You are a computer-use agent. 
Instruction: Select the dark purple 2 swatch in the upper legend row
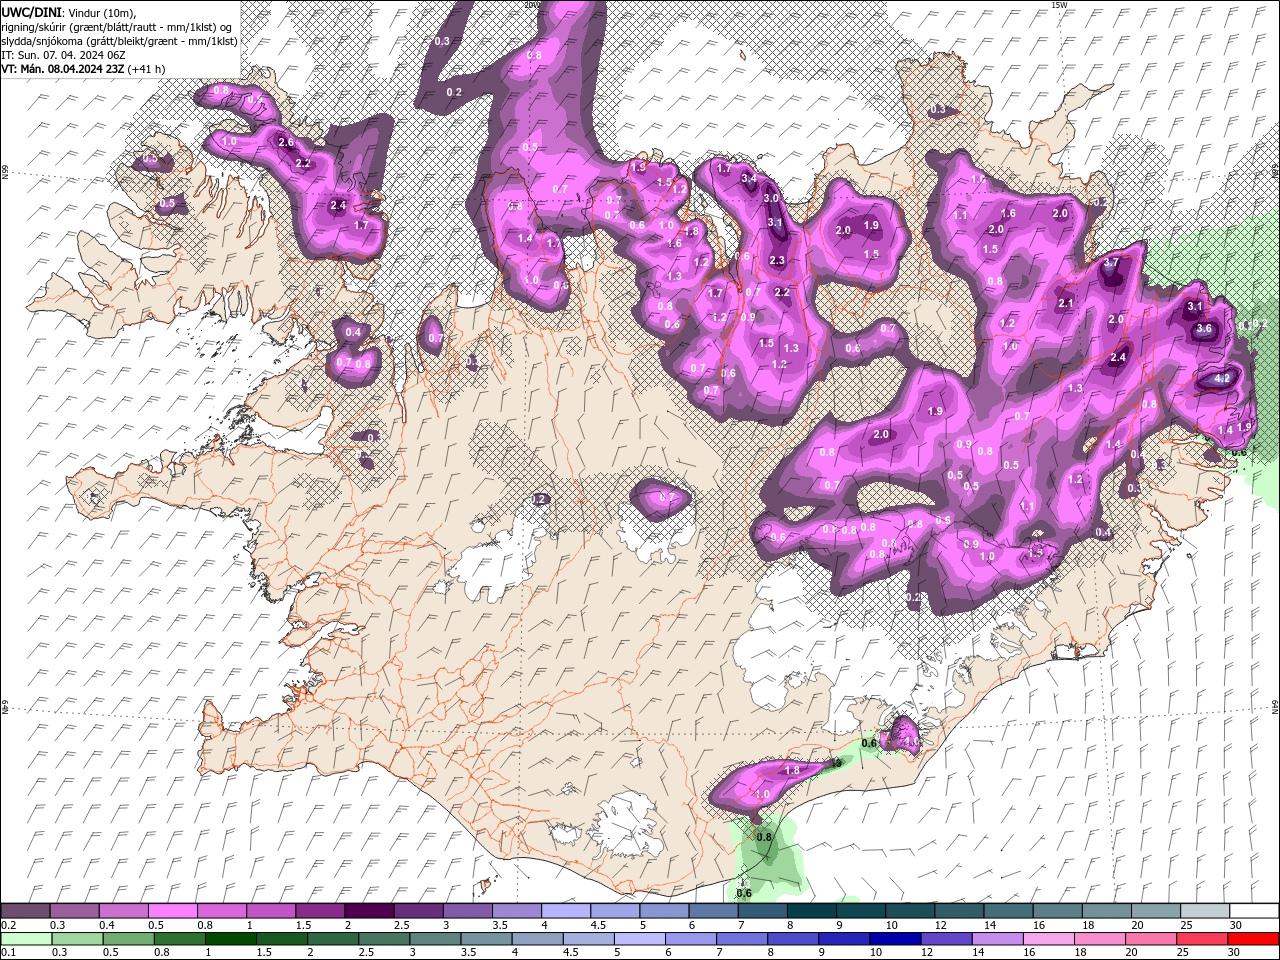(369, 910)
